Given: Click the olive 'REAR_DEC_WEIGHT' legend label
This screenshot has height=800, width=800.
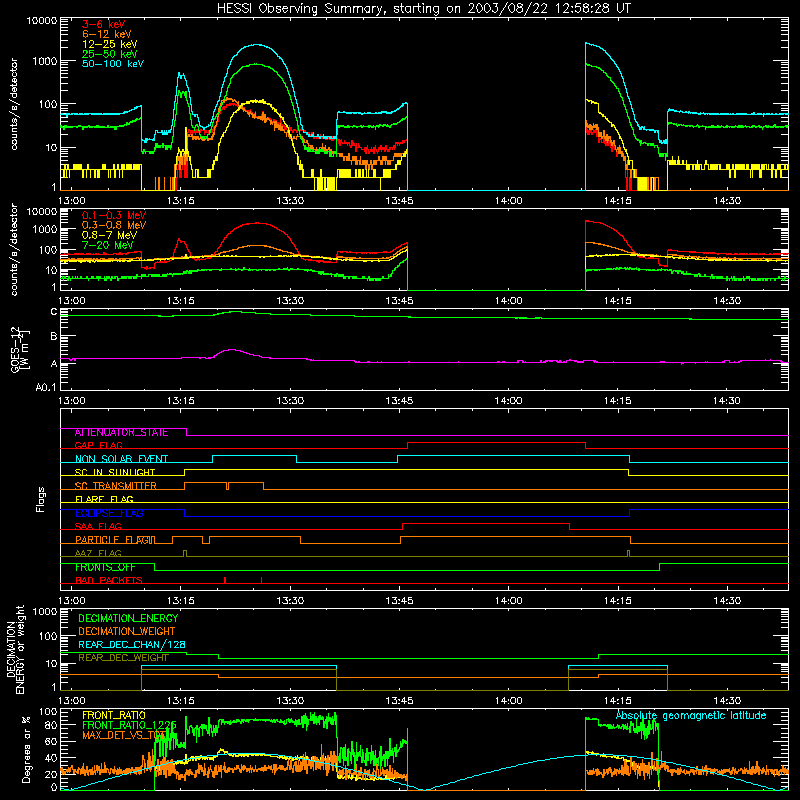Looking at the screenshot, I should [x=123, y=658].
